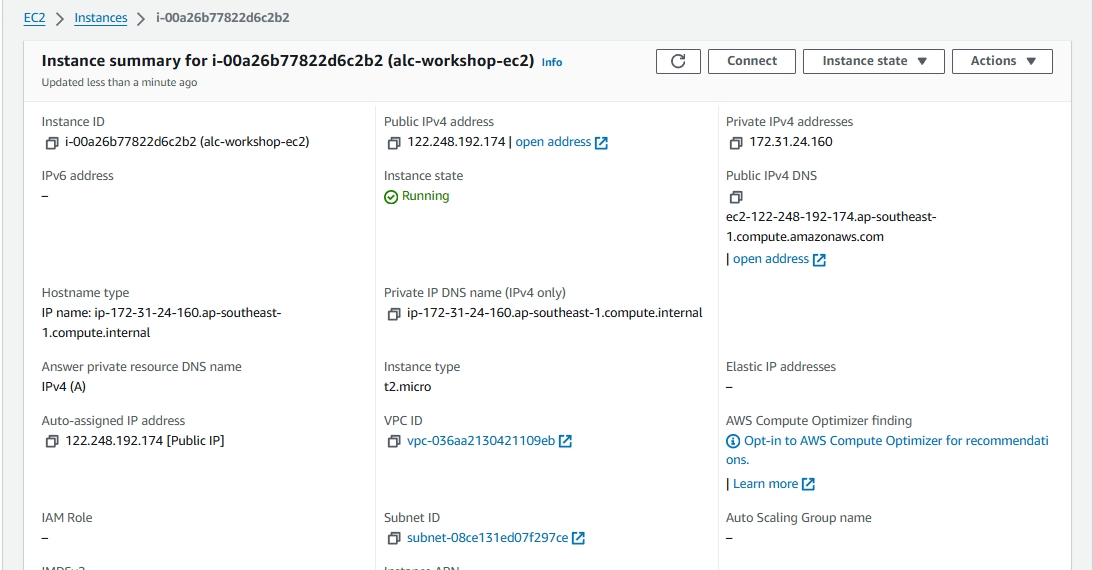Copy the Instance ID value
Image resolution: width=1093 pixels, height=570 pixels.
[52, 143]
